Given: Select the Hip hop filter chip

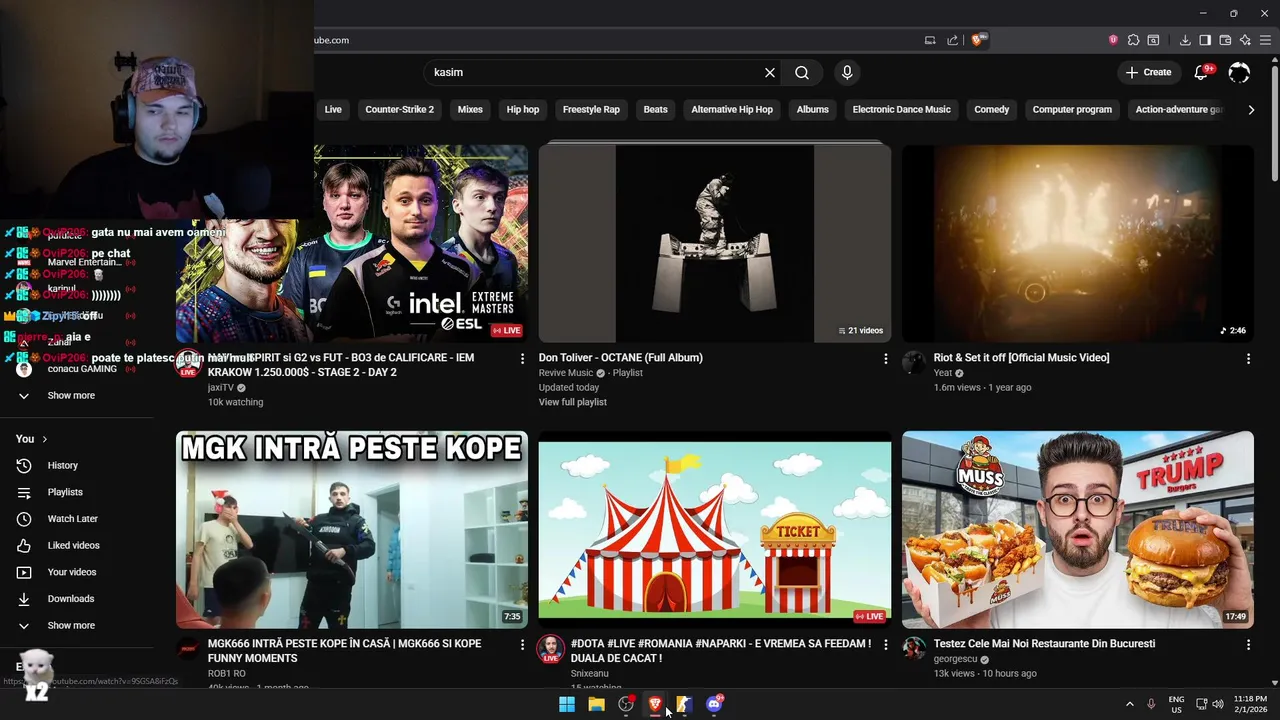Looking at the screenshot, I should (523, 110).
